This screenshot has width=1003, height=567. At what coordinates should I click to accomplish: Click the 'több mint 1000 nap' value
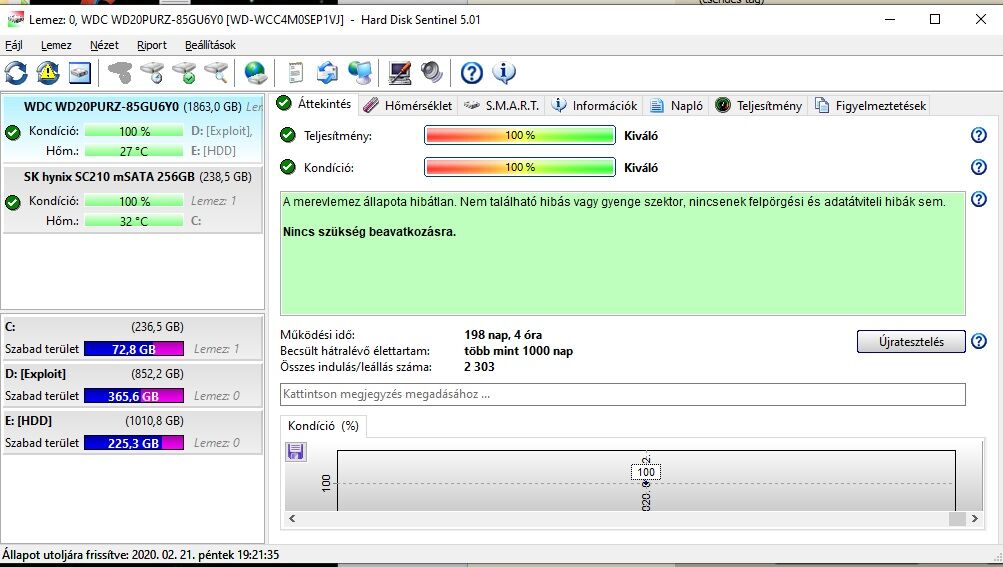[x=518, y=351]
